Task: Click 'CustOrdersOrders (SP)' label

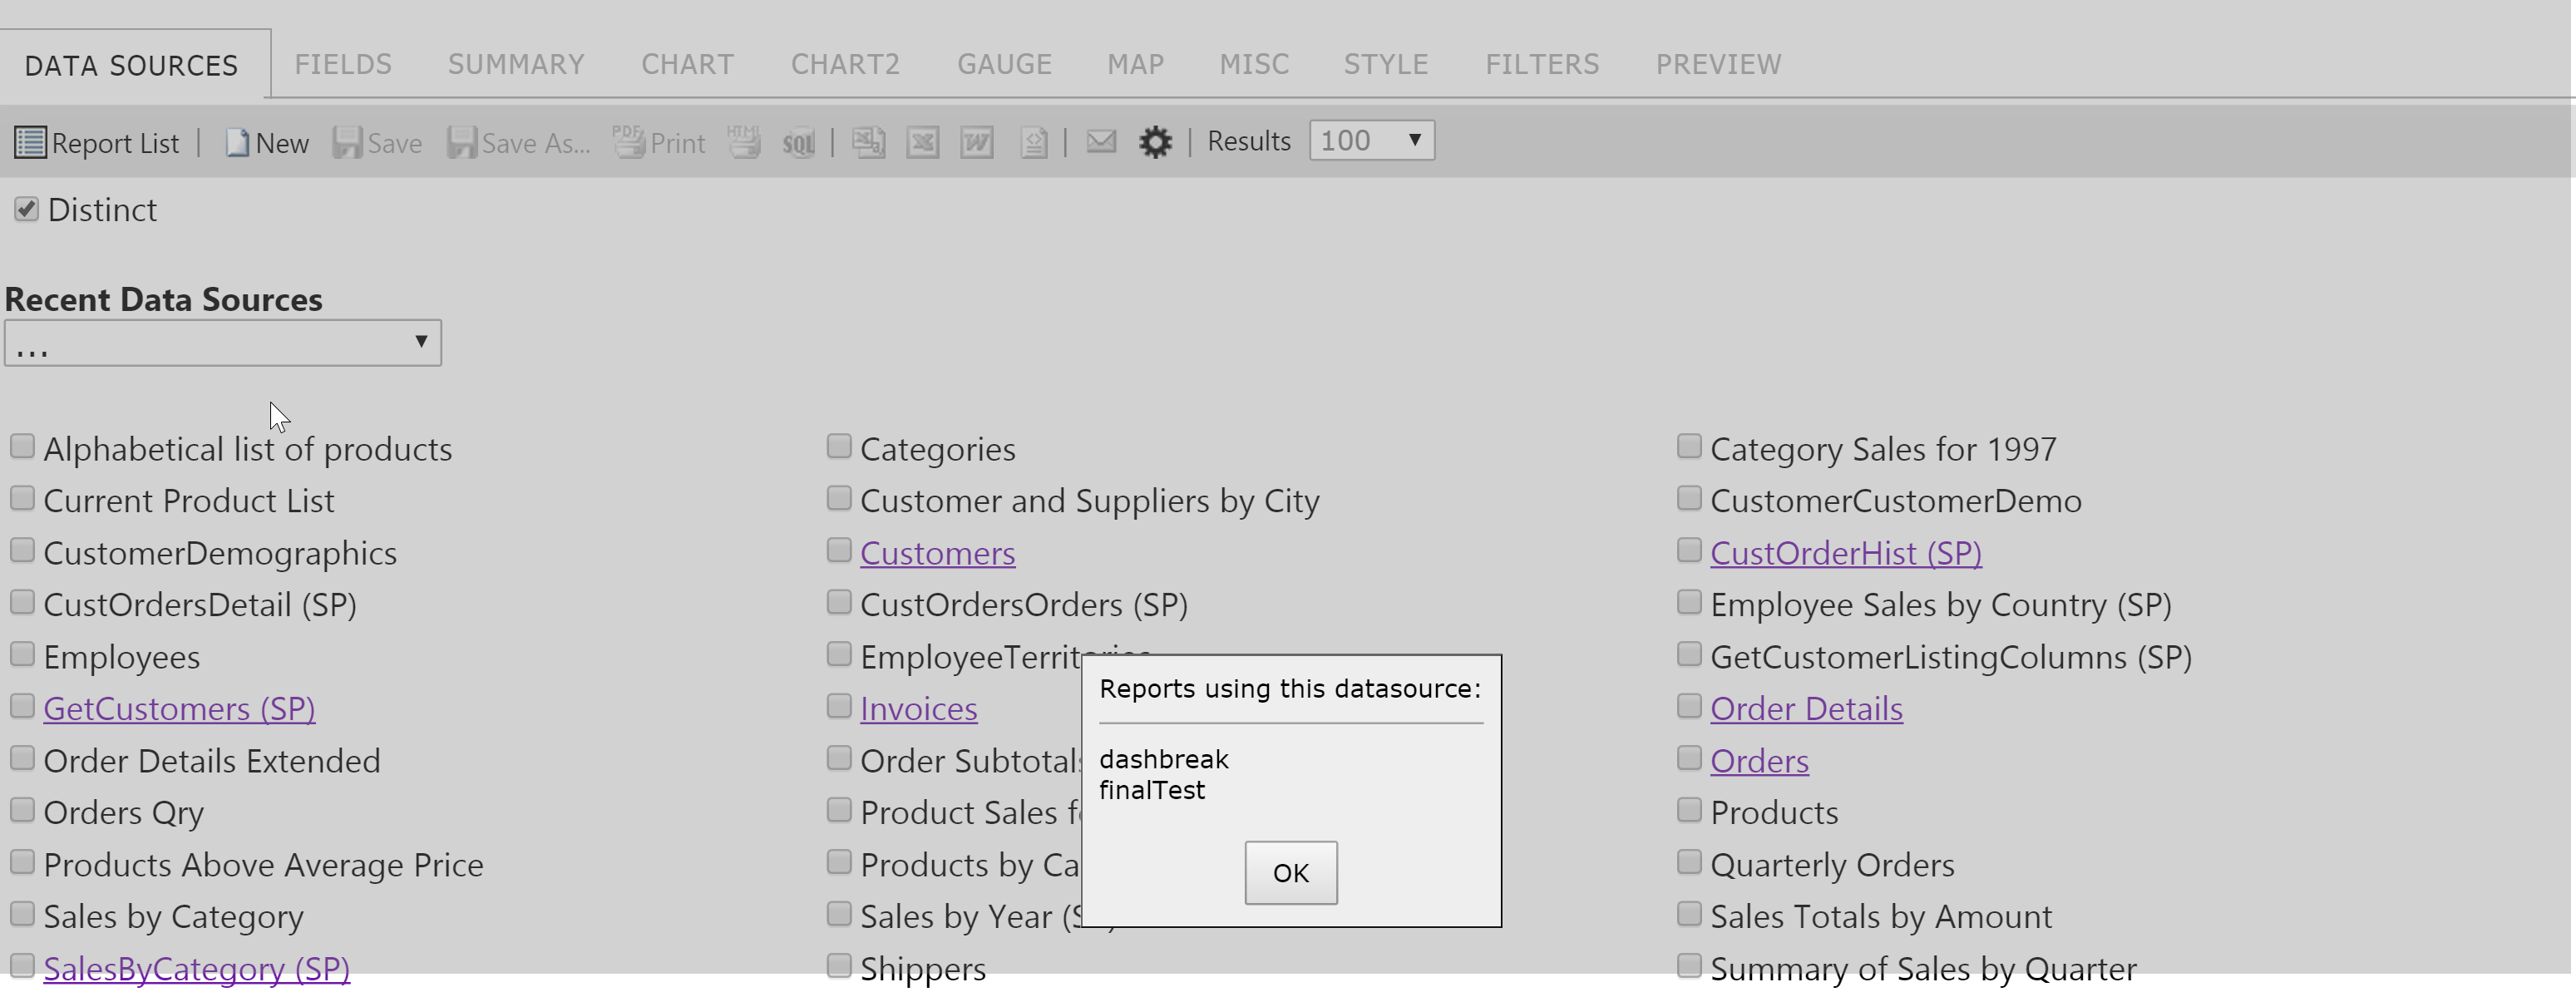Action: tap(1024, 605)
